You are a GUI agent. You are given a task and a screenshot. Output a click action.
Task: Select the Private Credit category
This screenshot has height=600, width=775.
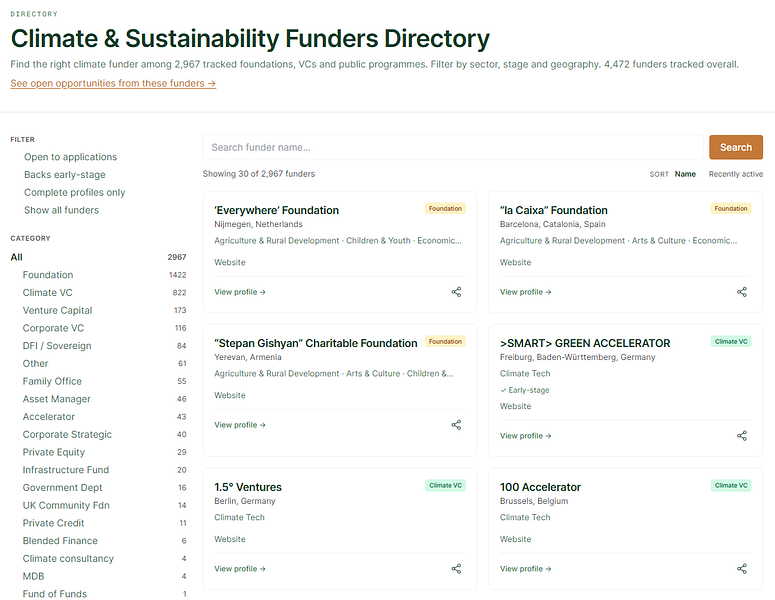point(104,523)
